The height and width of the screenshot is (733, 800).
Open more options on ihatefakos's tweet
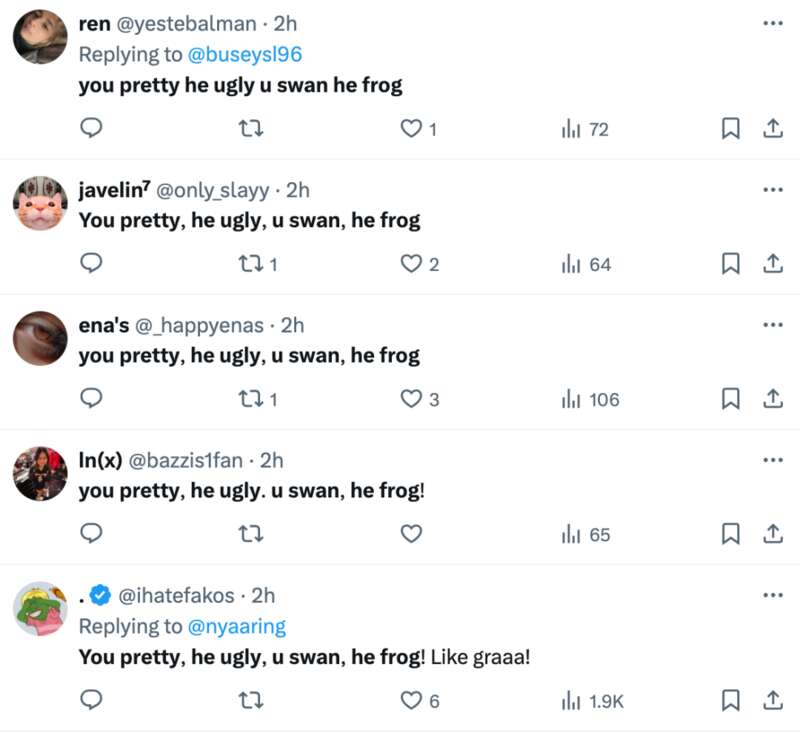click(x=772, y=595)
